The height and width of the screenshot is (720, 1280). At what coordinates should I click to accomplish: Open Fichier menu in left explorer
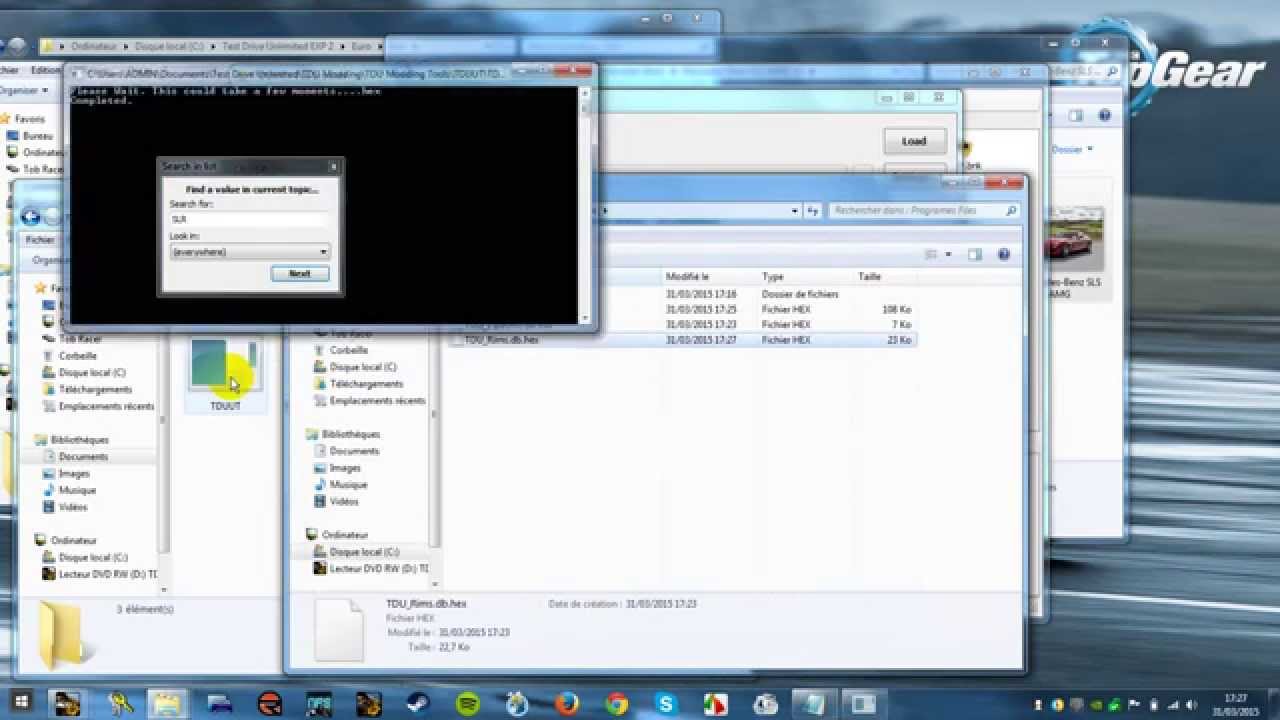pos(40,240)
